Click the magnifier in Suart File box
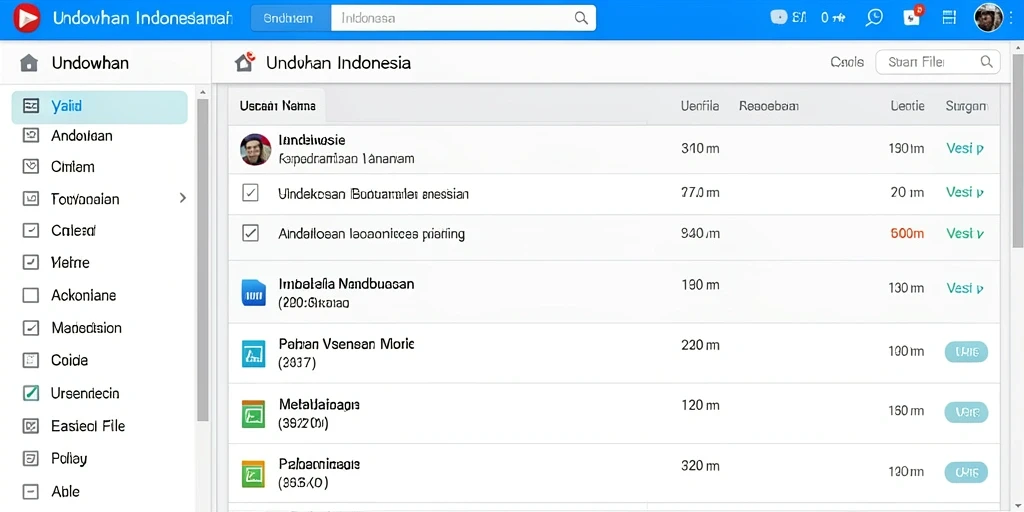This screenshot has height=512, width=1024. [987, 62]
